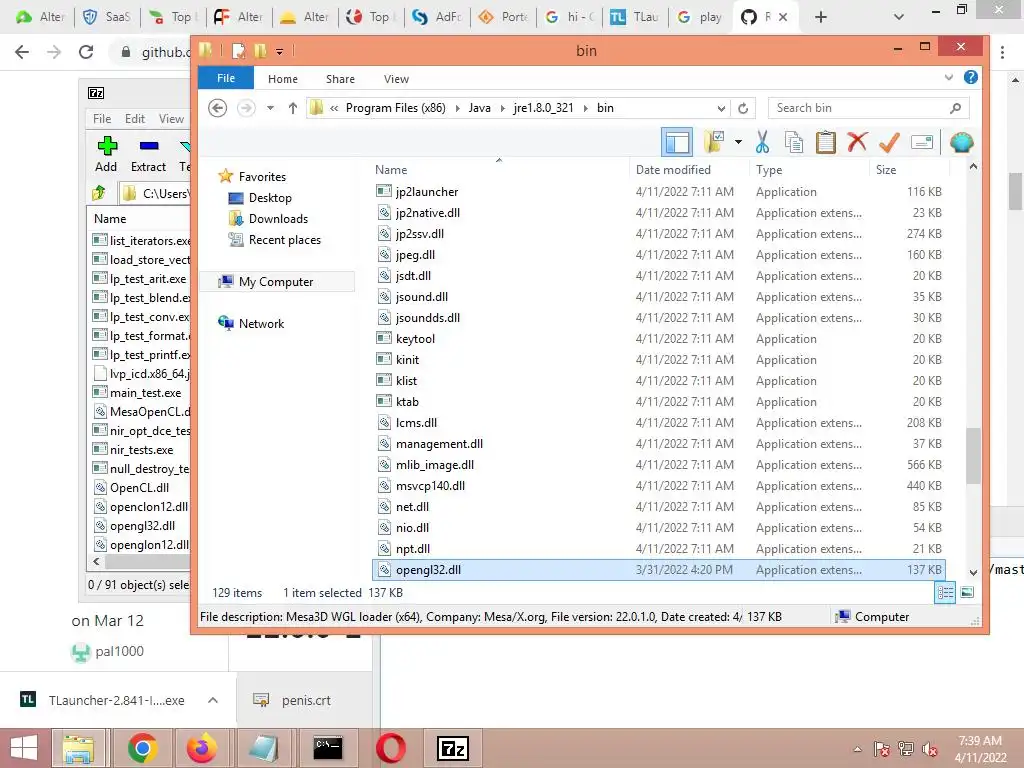This screenshot has height=768, width=1024.
Task: Click the blue Help question mark icon
Action: [x=970, y=78]
